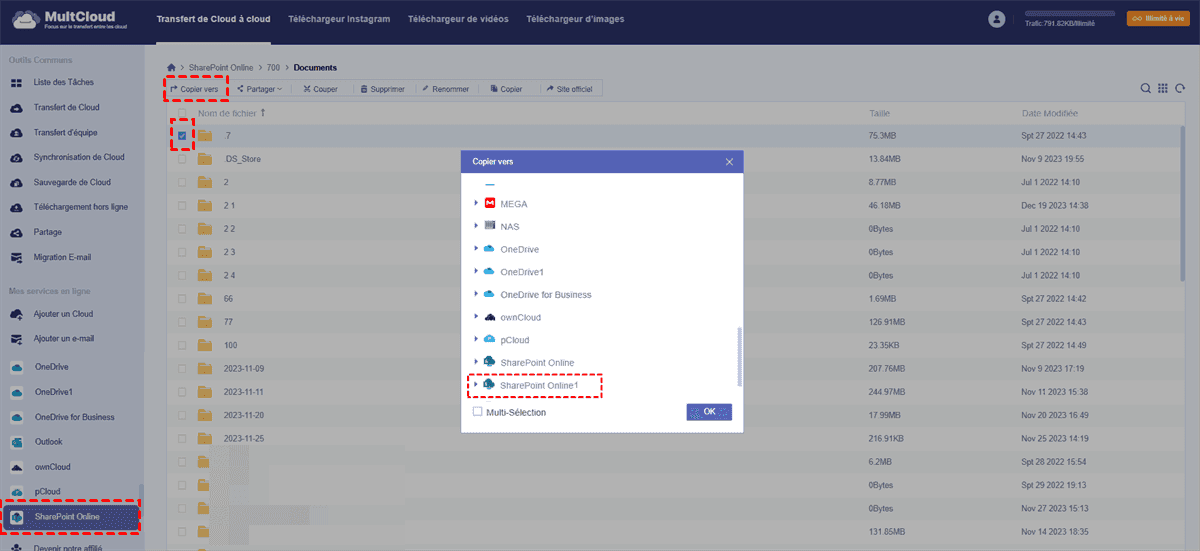The height and width of the screenshot is (551, 1200).
Task: Click the Outlook icon in sidebar
Action: click(x=17, y=442)
